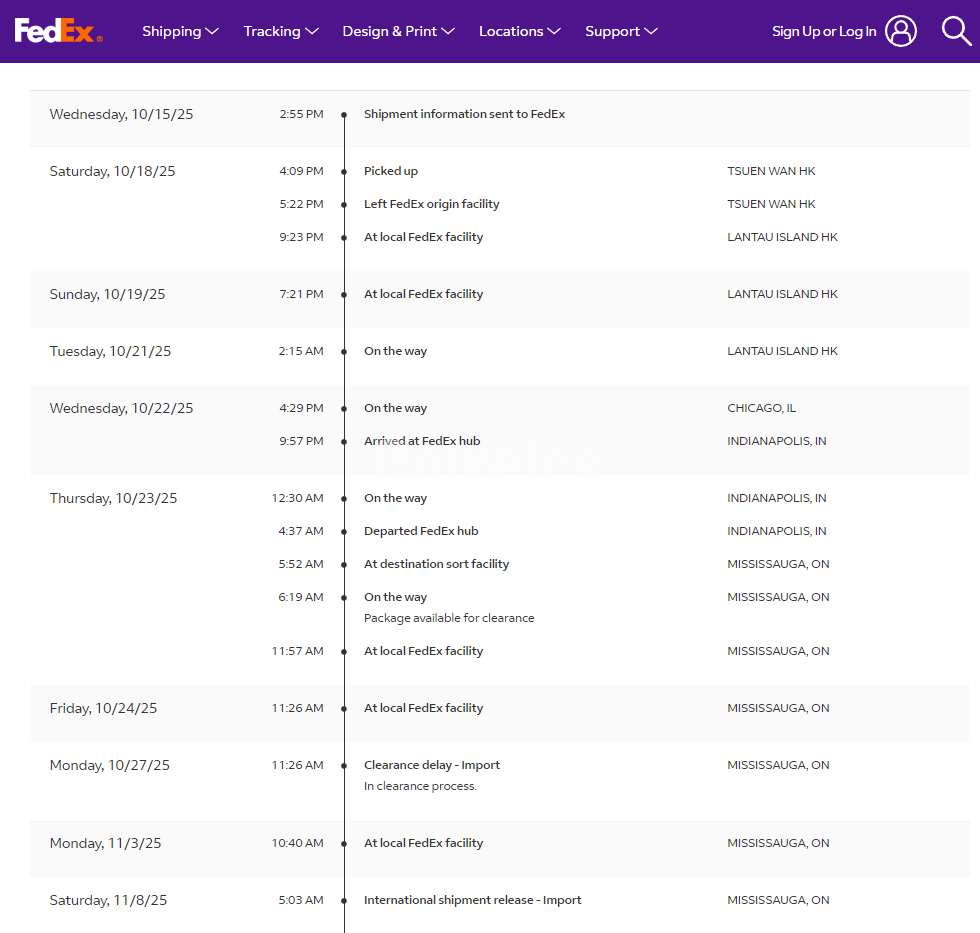The height and width of the screenshot is (933, 980).
Task: Open search with the magnifier icon
Action: [956, 31]
